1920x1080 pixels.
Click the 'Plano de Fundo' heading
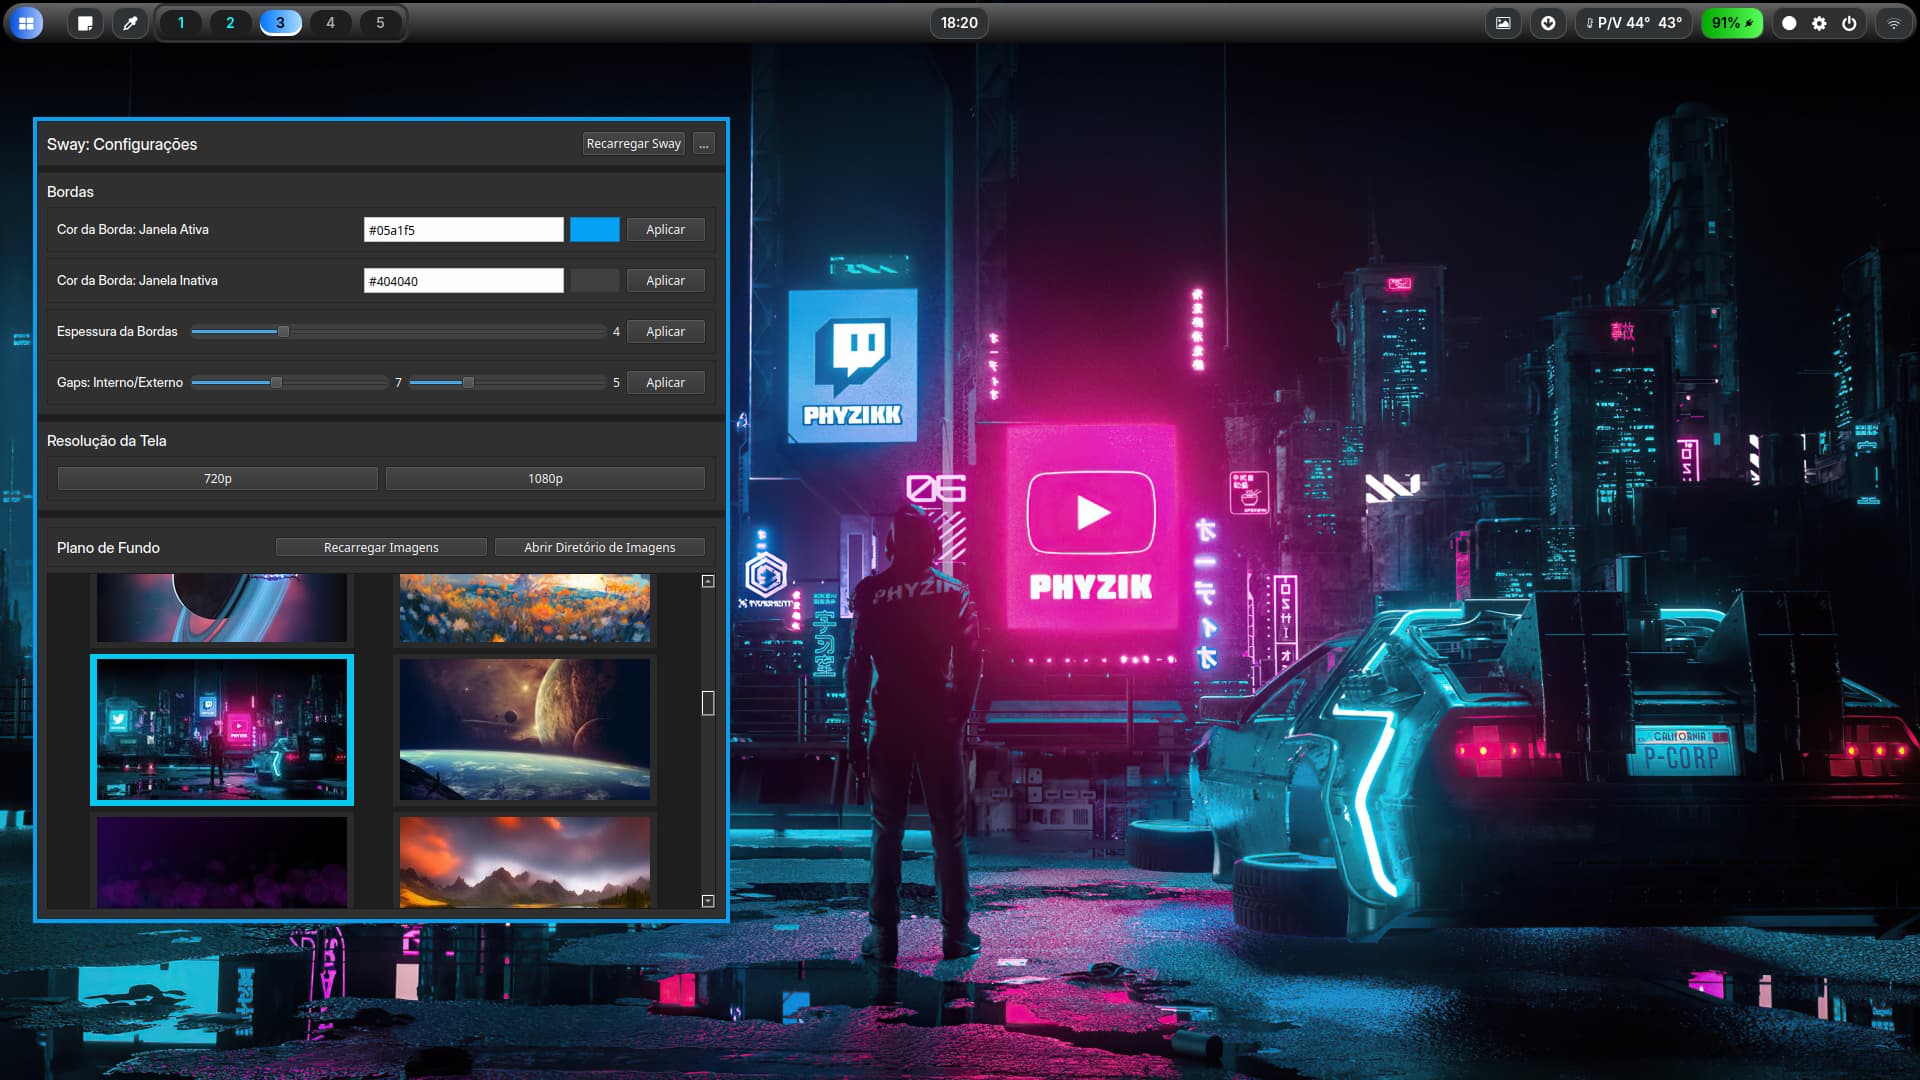tap(108, 548)
